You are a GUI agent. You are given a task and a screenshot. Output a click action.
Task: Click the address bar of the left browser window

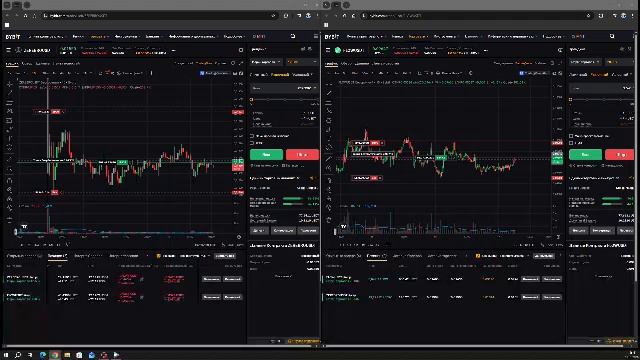coord(159,16)
